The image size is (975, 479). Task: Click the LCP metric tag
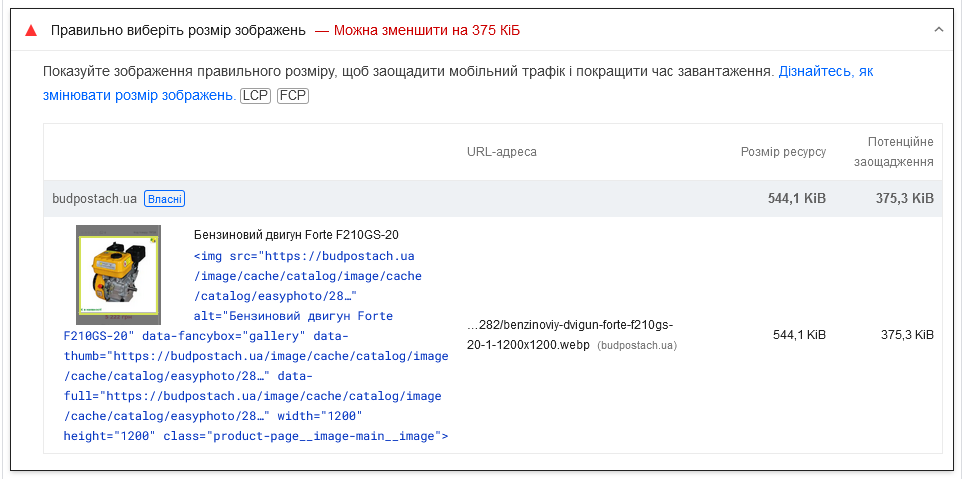(256, 96)
